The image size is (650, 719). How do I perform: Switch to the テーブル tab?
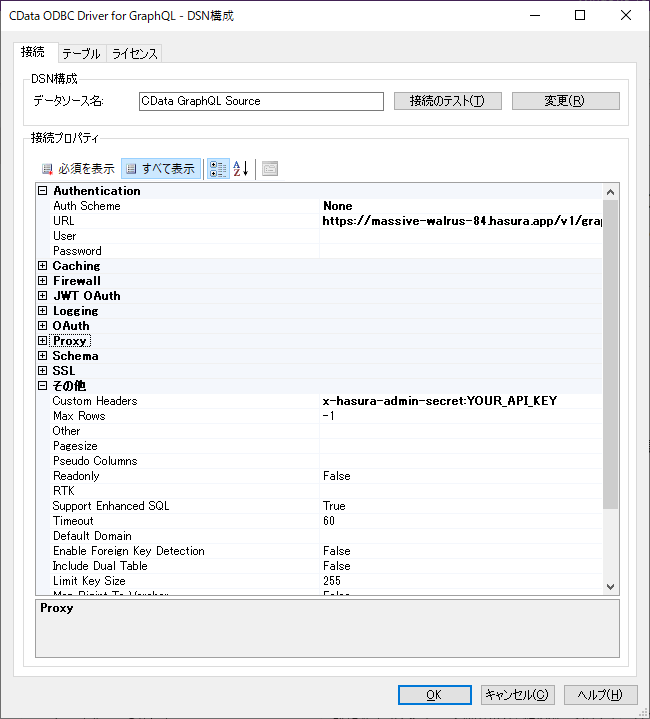click(82, 54)
